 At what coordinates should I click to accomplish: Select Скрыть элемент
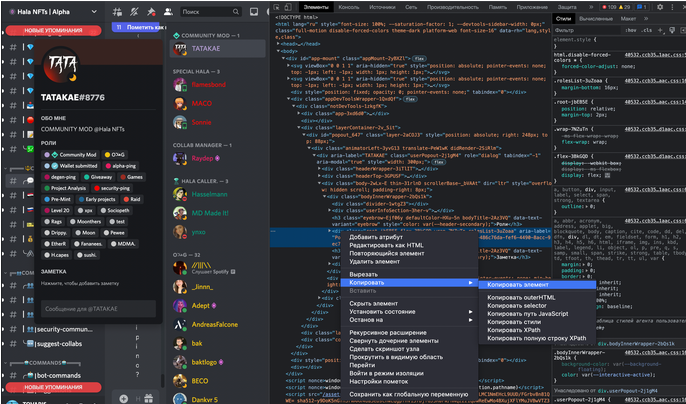click(374, 303)
